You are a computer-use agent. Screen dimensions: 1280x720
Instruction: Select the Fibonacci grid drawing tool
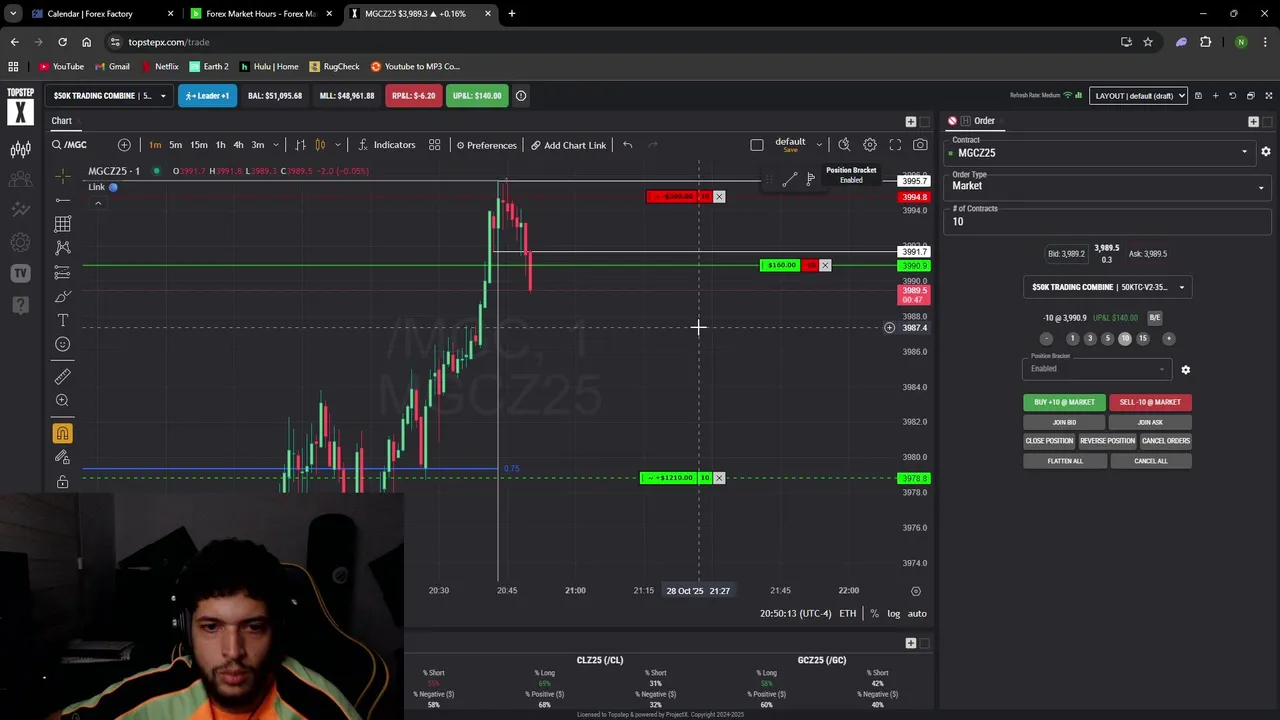point(62,224)
